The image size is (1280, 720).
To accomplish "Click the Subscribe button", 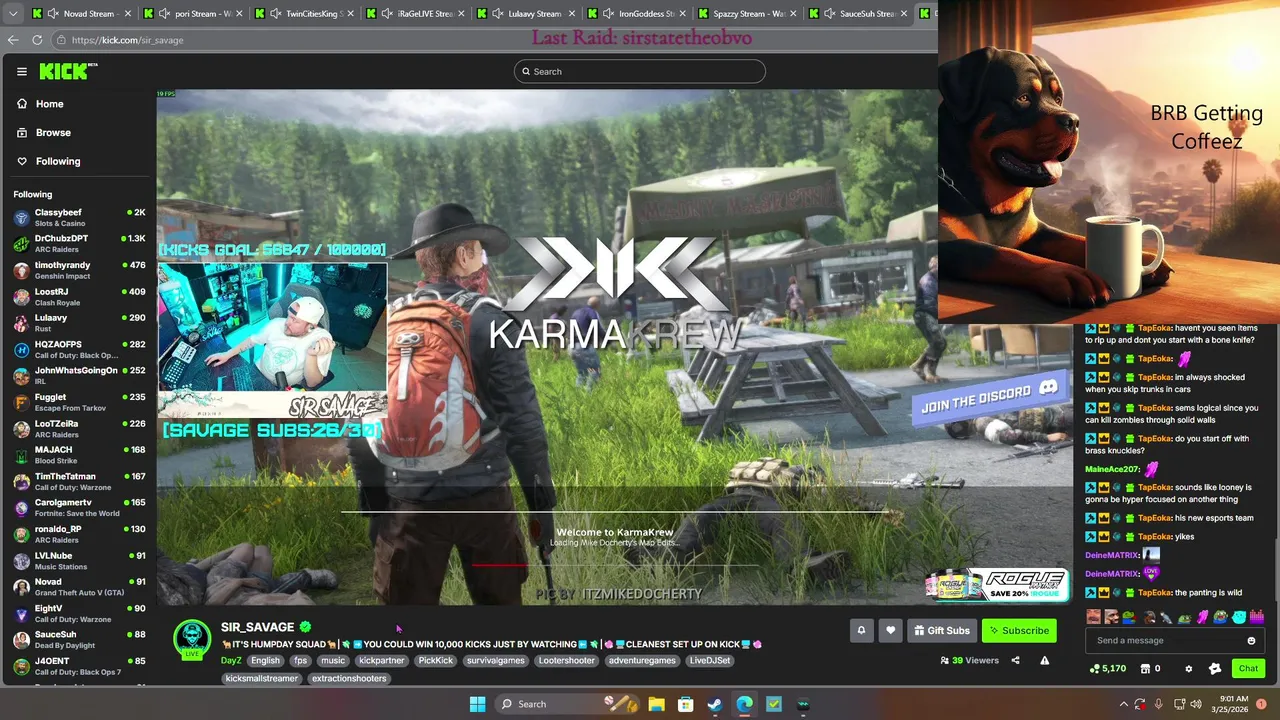I will (1019, 630).
